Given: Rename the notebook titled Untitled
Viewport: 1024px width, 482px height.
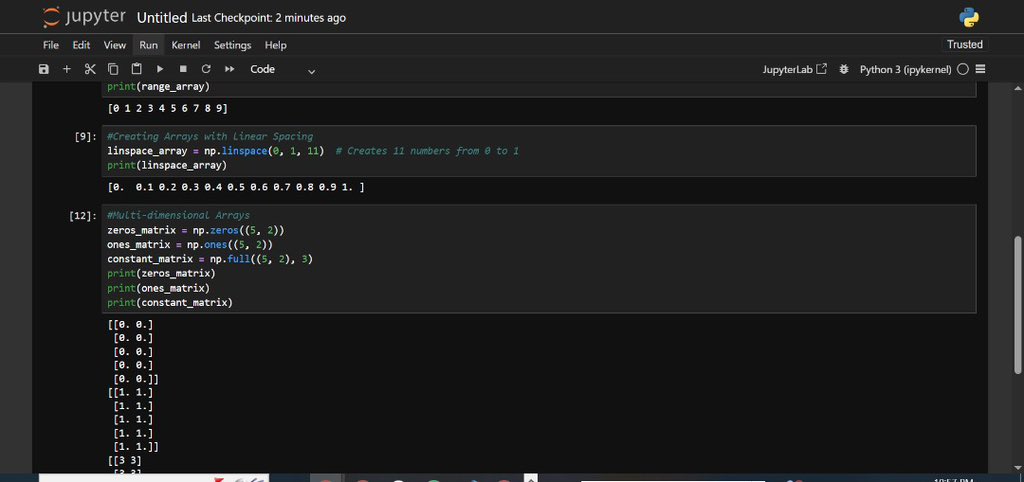Looking at the screenshot, I should [161, 18].
